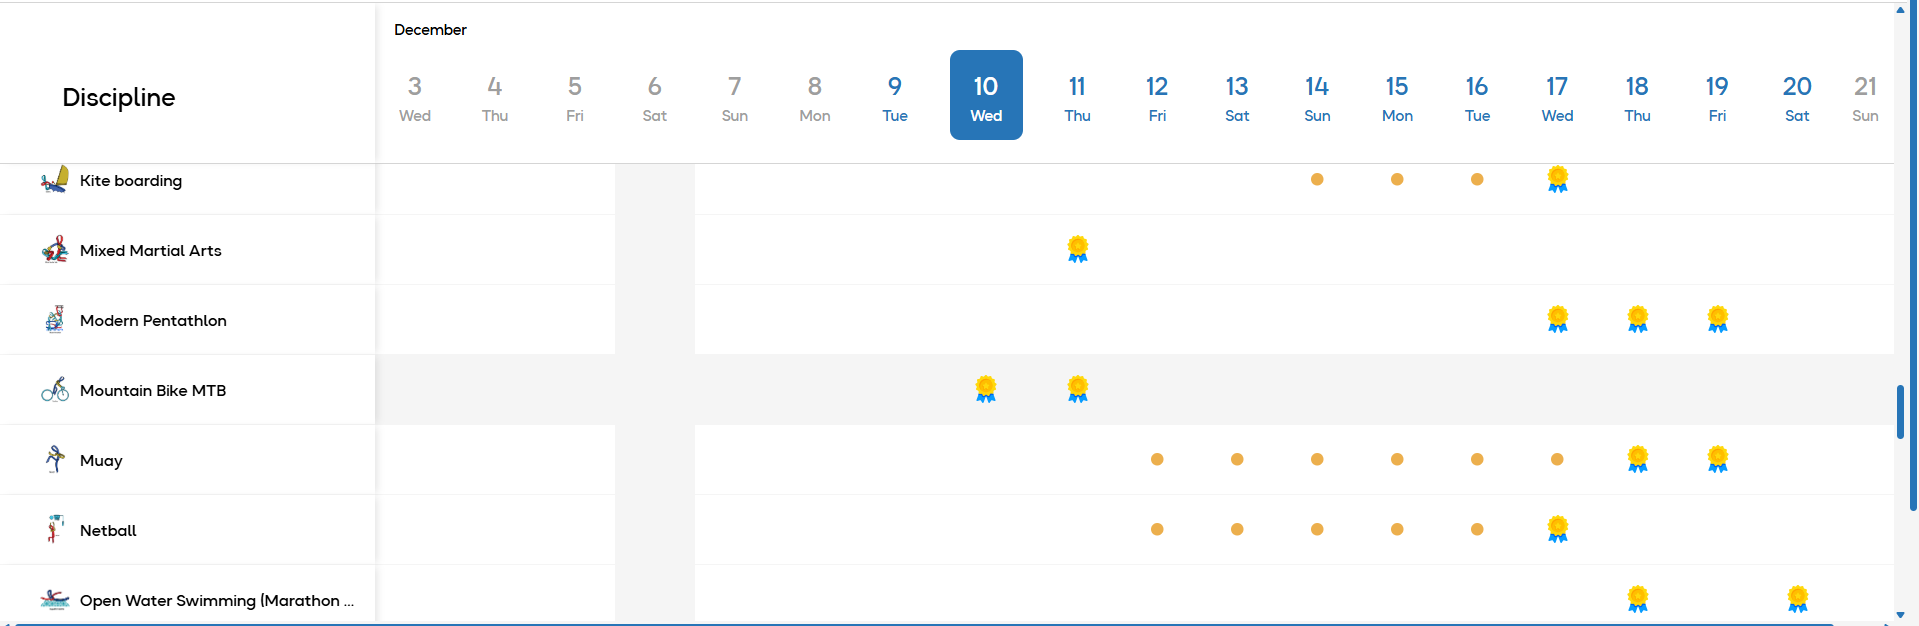1919x626 pixels.
Task: Click the Mixed Martial Arts sport icon
Action: coord(55,250)
